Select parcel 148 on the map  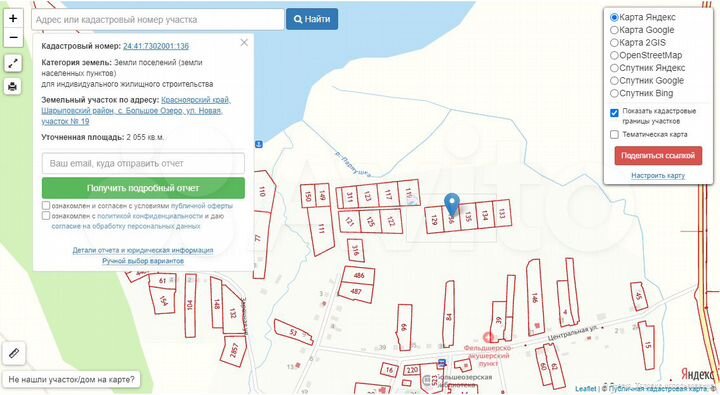point(217,303)
